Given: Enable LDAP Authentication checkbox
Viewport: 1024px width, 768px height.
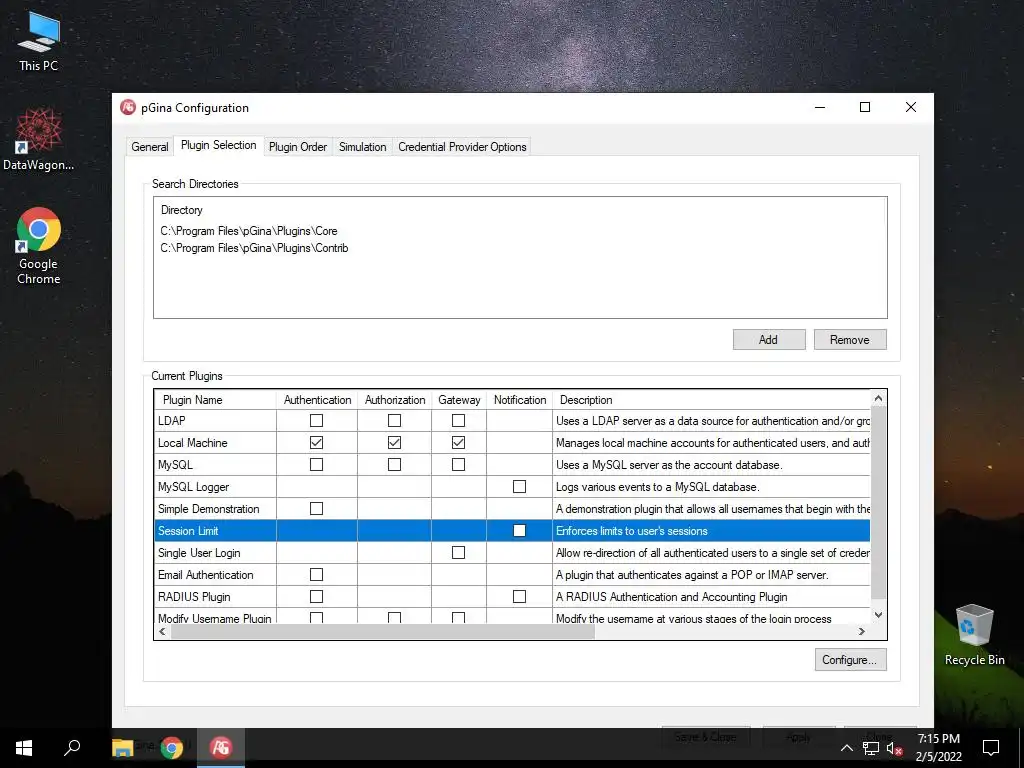Looking at the screenshot, I should coord(316,421).
